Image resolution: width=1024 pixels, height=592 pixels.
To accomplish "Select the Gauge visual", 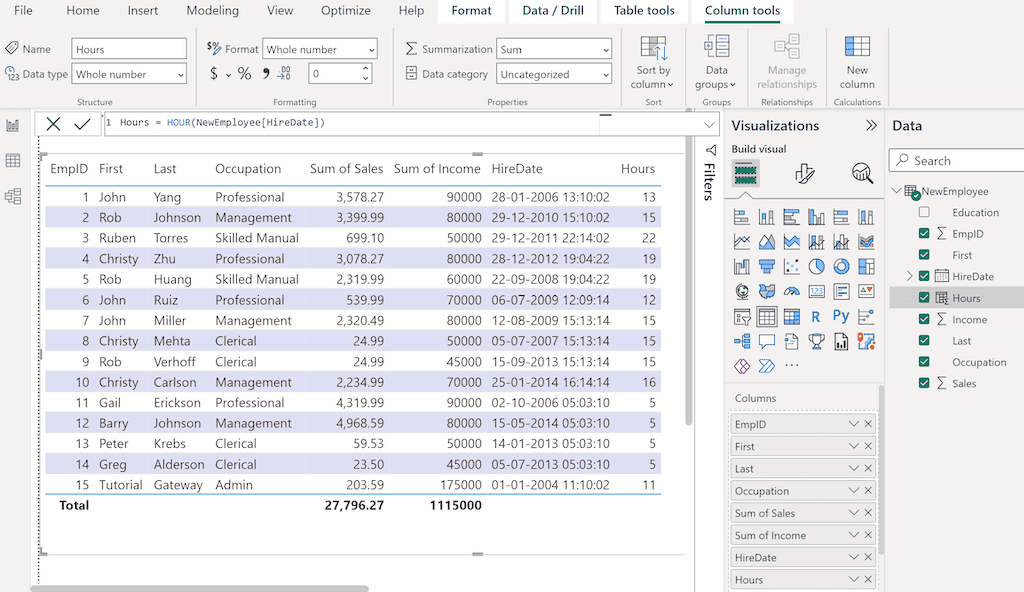I will coord(791,291).
